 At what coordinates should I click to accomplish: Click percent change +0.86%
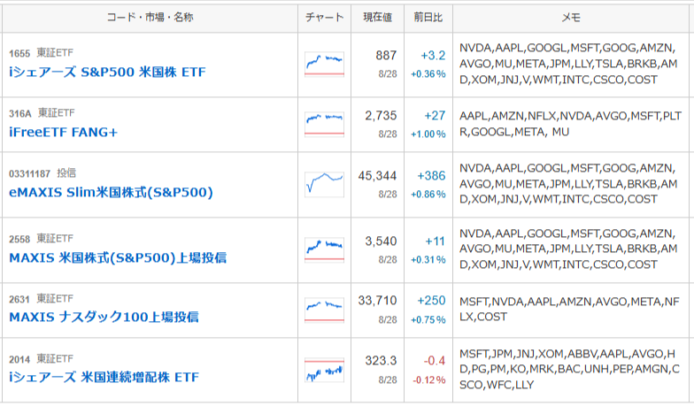tap(428, 194)
